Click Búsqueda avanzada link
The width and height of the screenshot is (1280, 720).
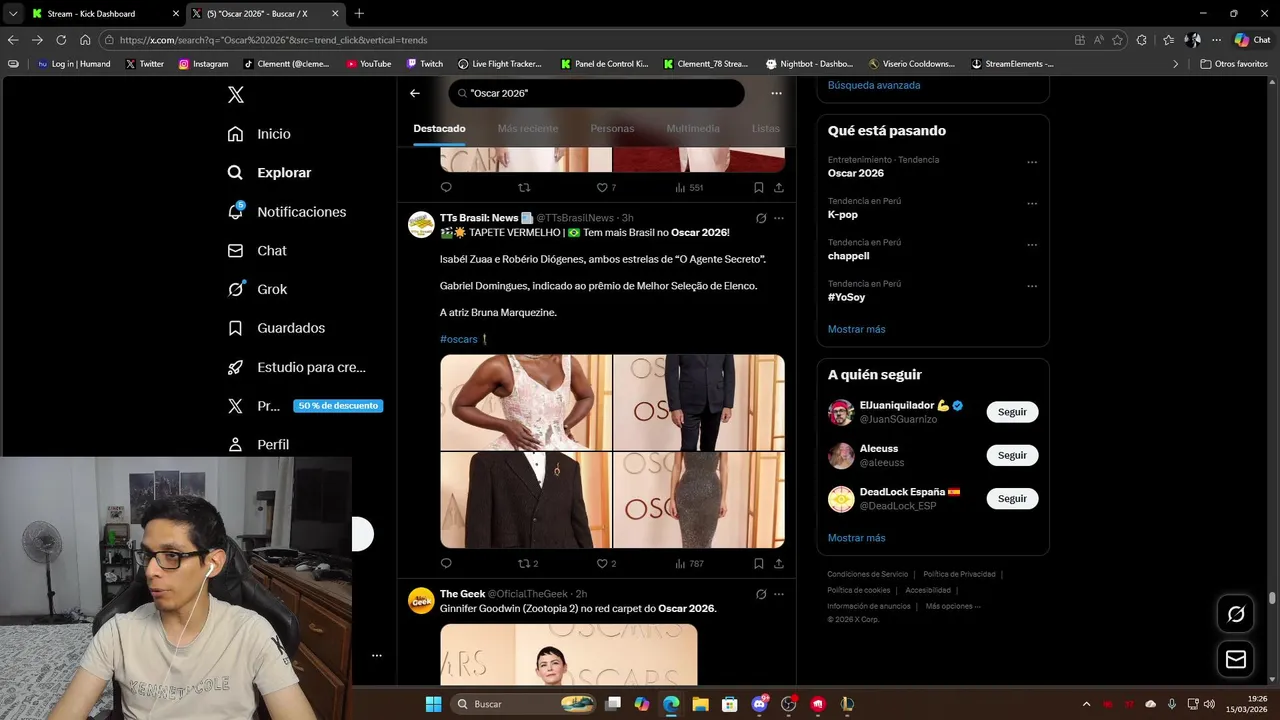click(874, 85)
